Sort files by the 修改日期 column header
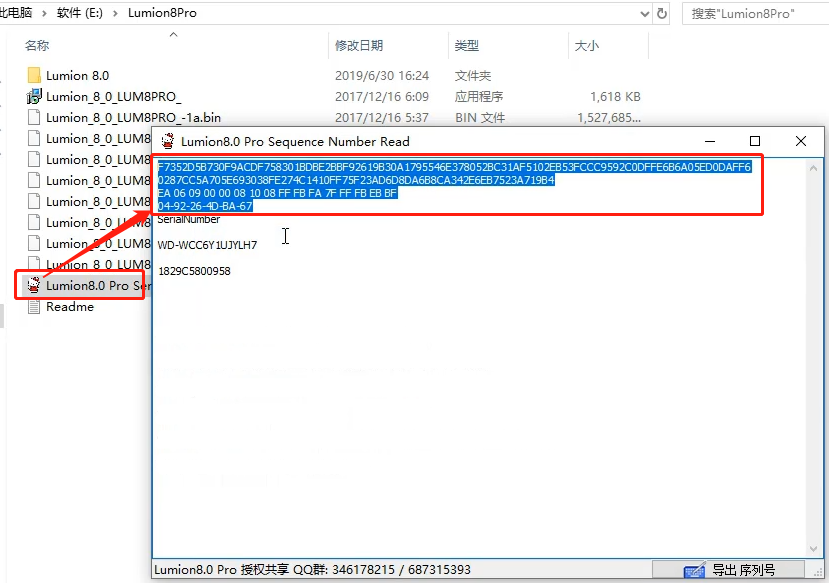Image resolution: width=829 pixels, height=583 pixels. (x=359, y=45)
